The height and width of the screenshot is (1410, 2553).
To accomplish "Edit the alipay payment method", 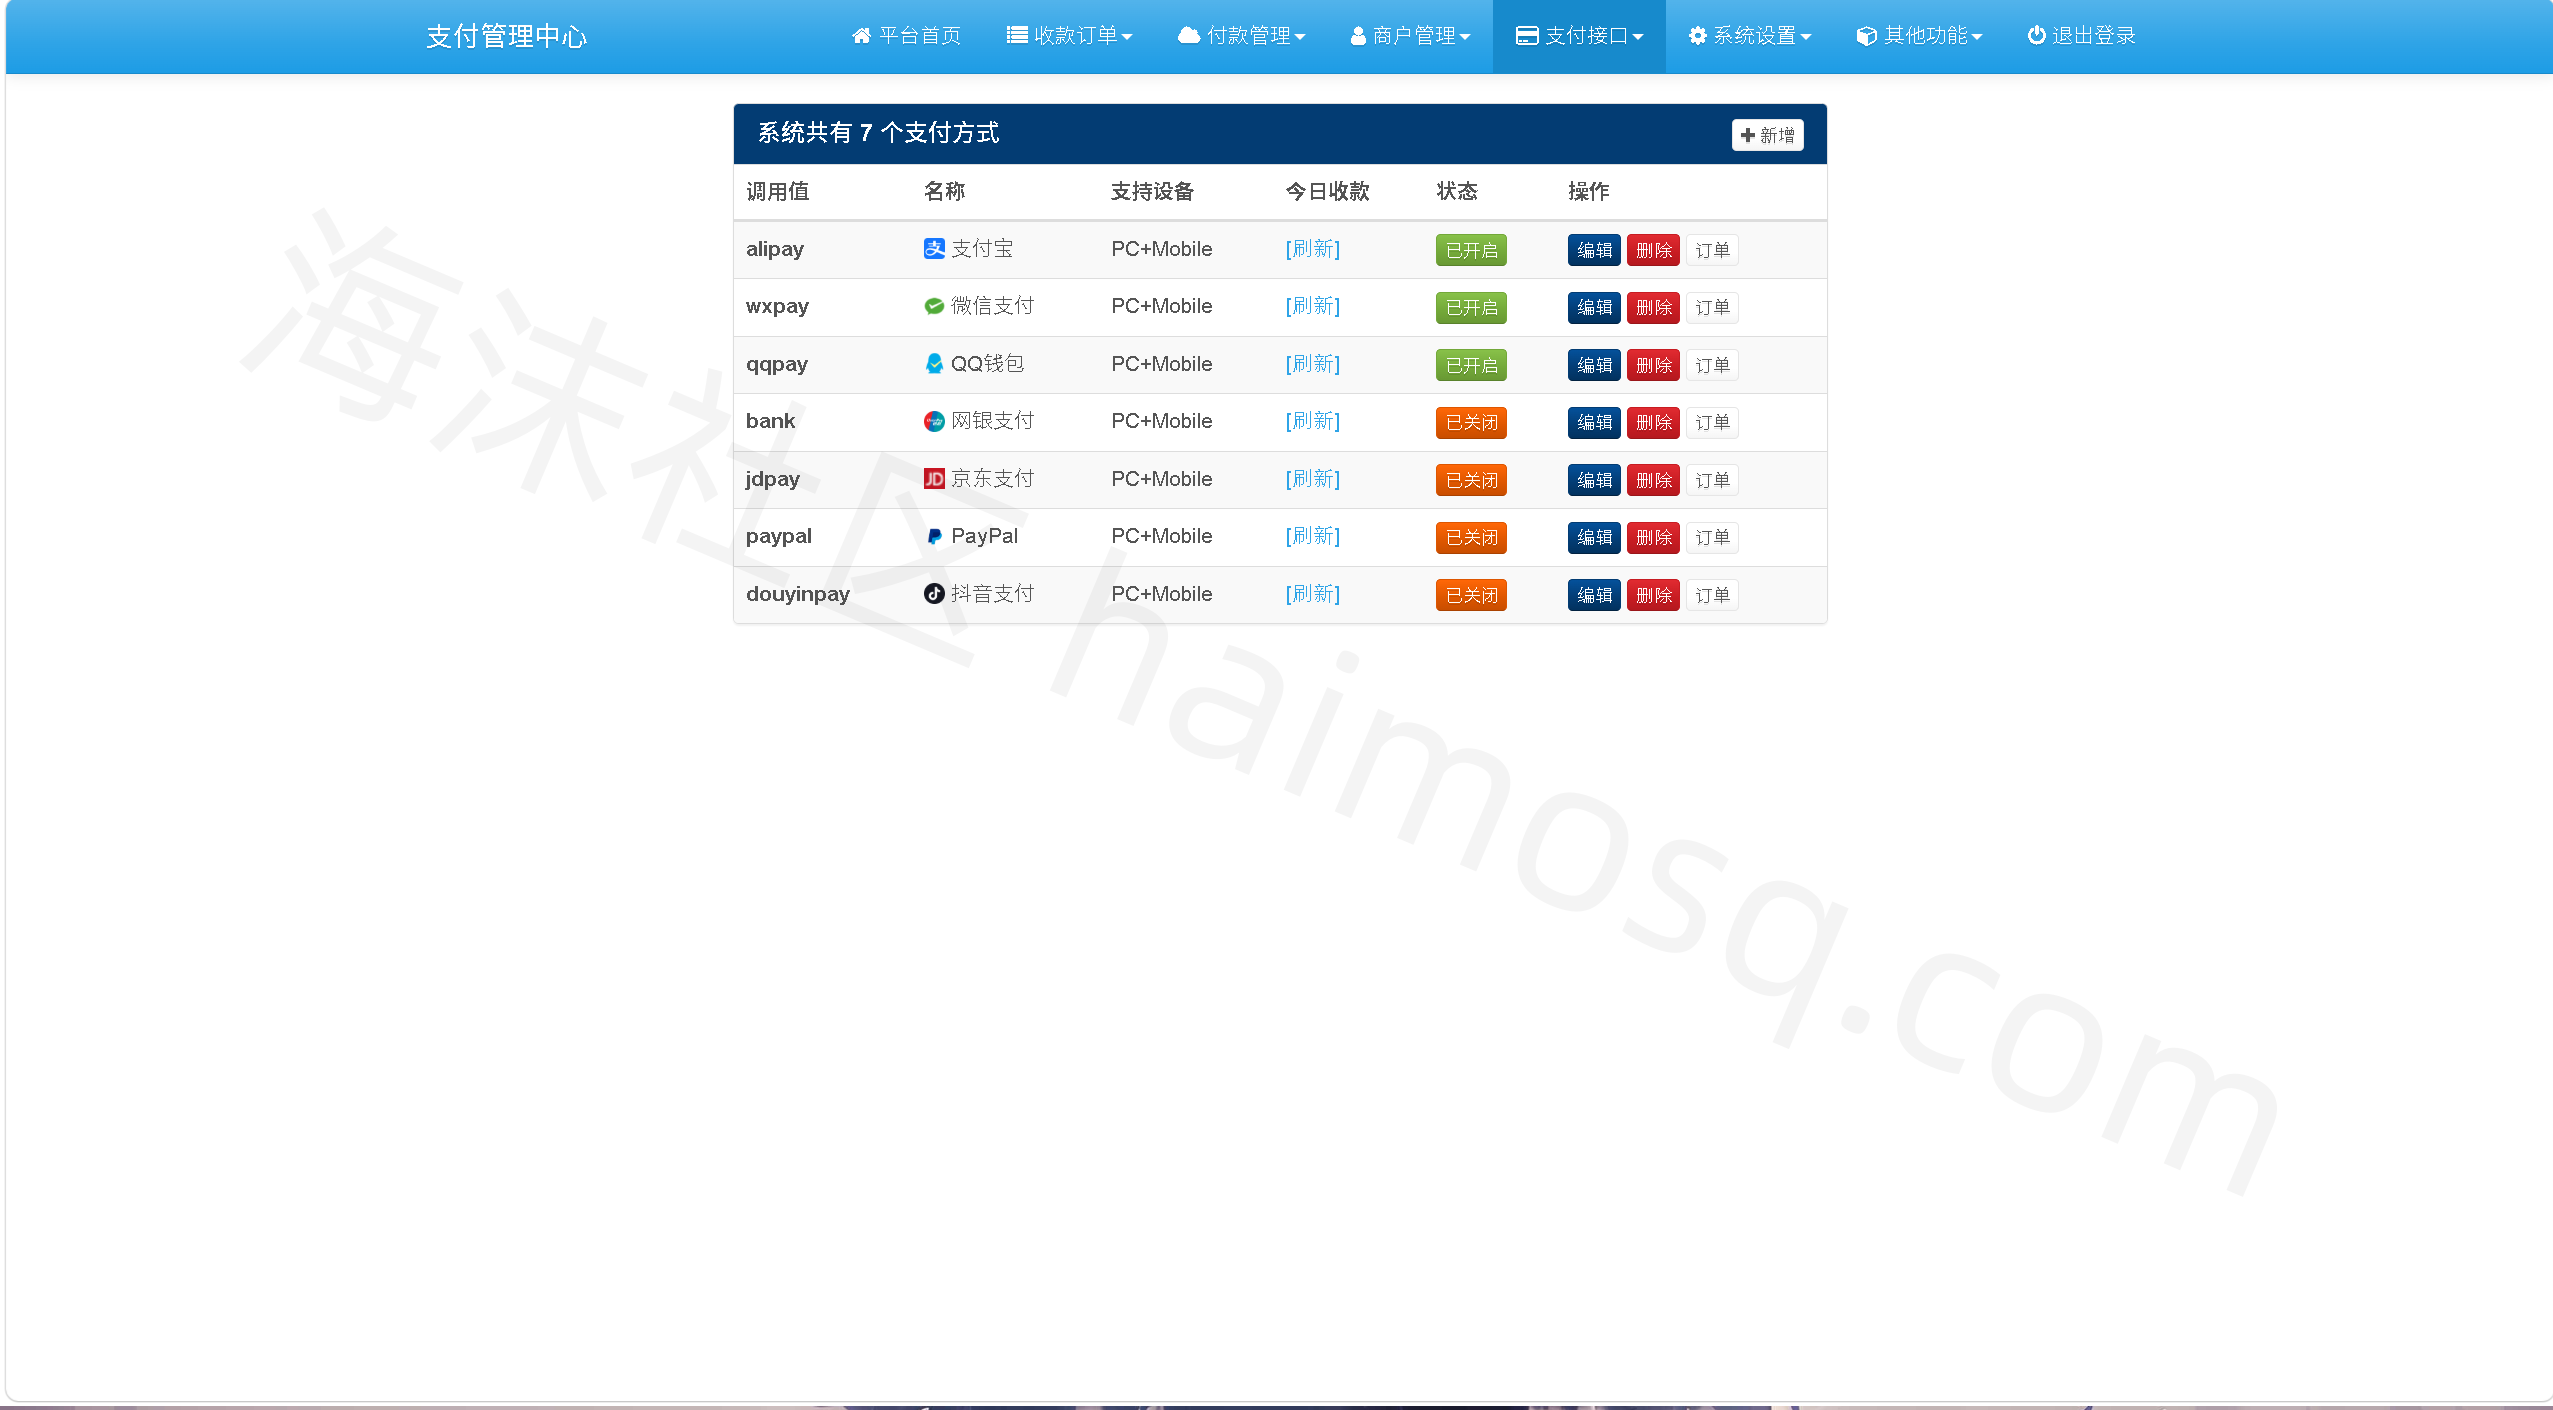I will [1594, 250].
